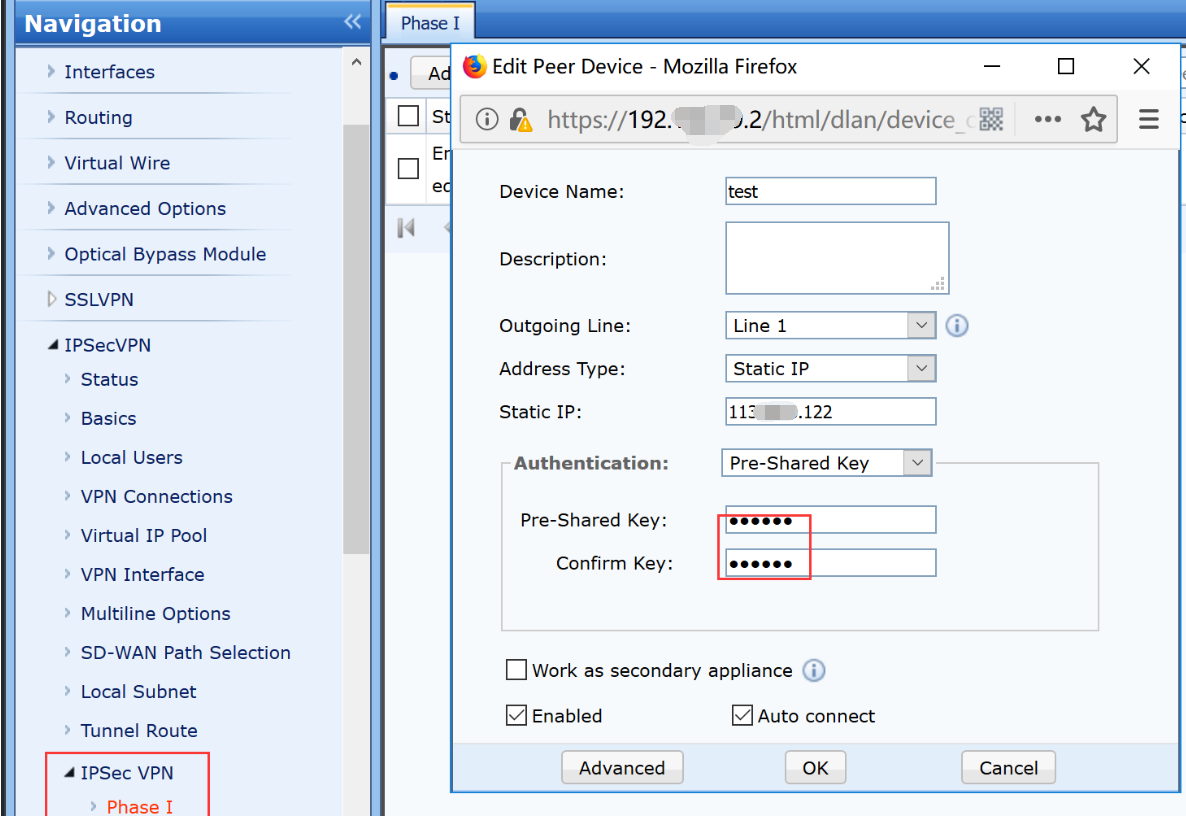
Task: Click the info icon next to Outgoing Line
Action: click(957, 326)
